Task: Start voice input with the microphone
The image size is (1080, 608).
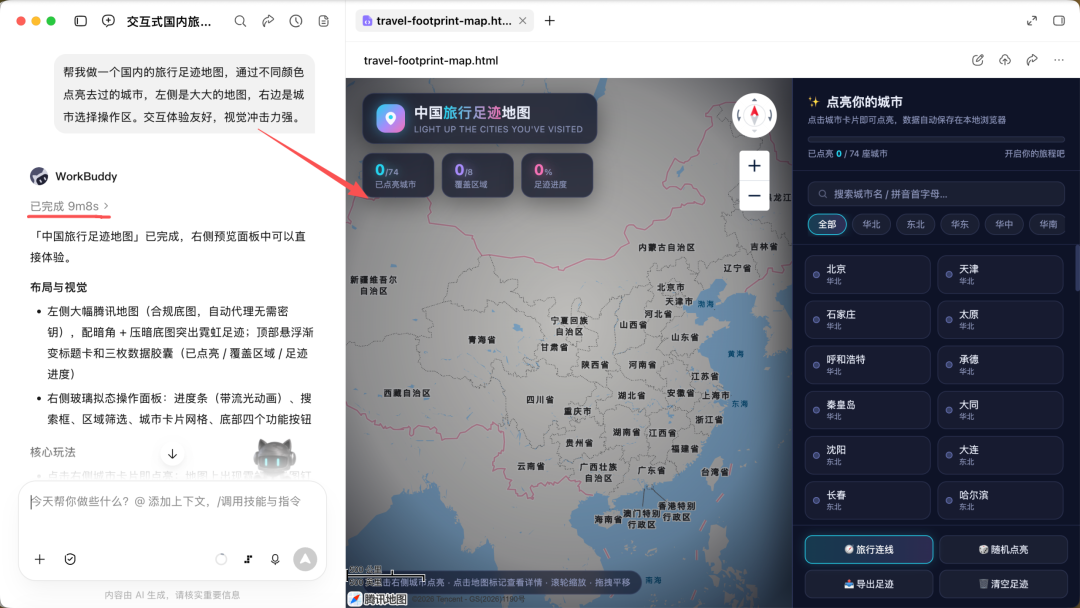Action: pyautogui.click(x=275, y=559)
